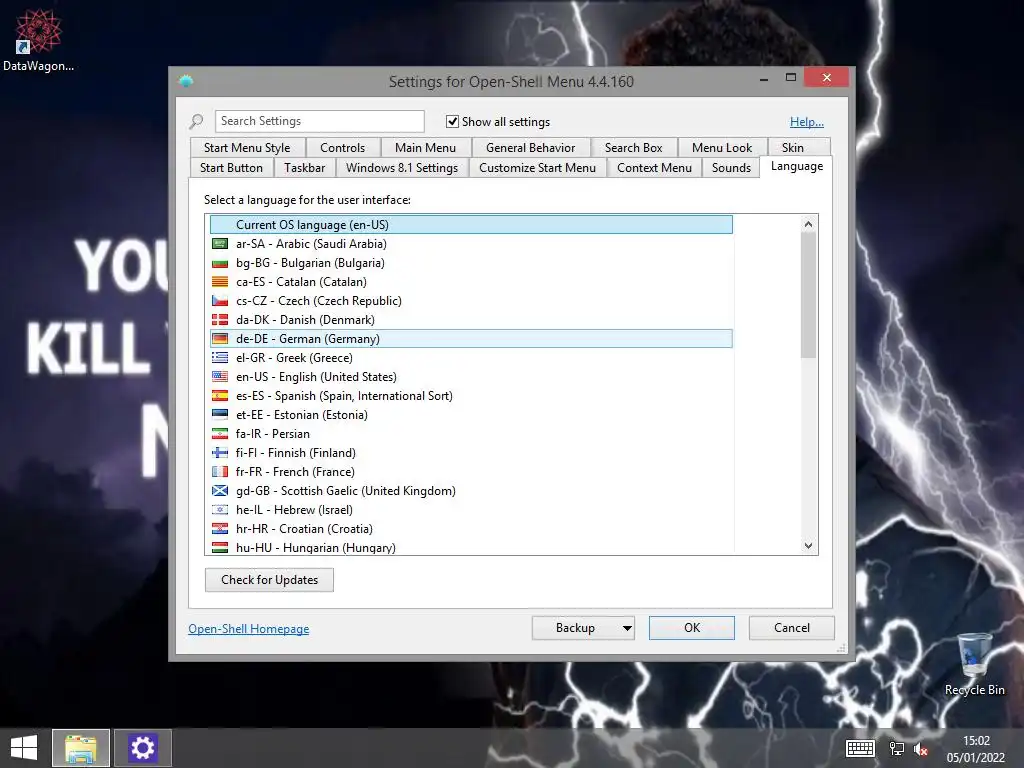Click the language list scrollbar thumb

[808, 295]
